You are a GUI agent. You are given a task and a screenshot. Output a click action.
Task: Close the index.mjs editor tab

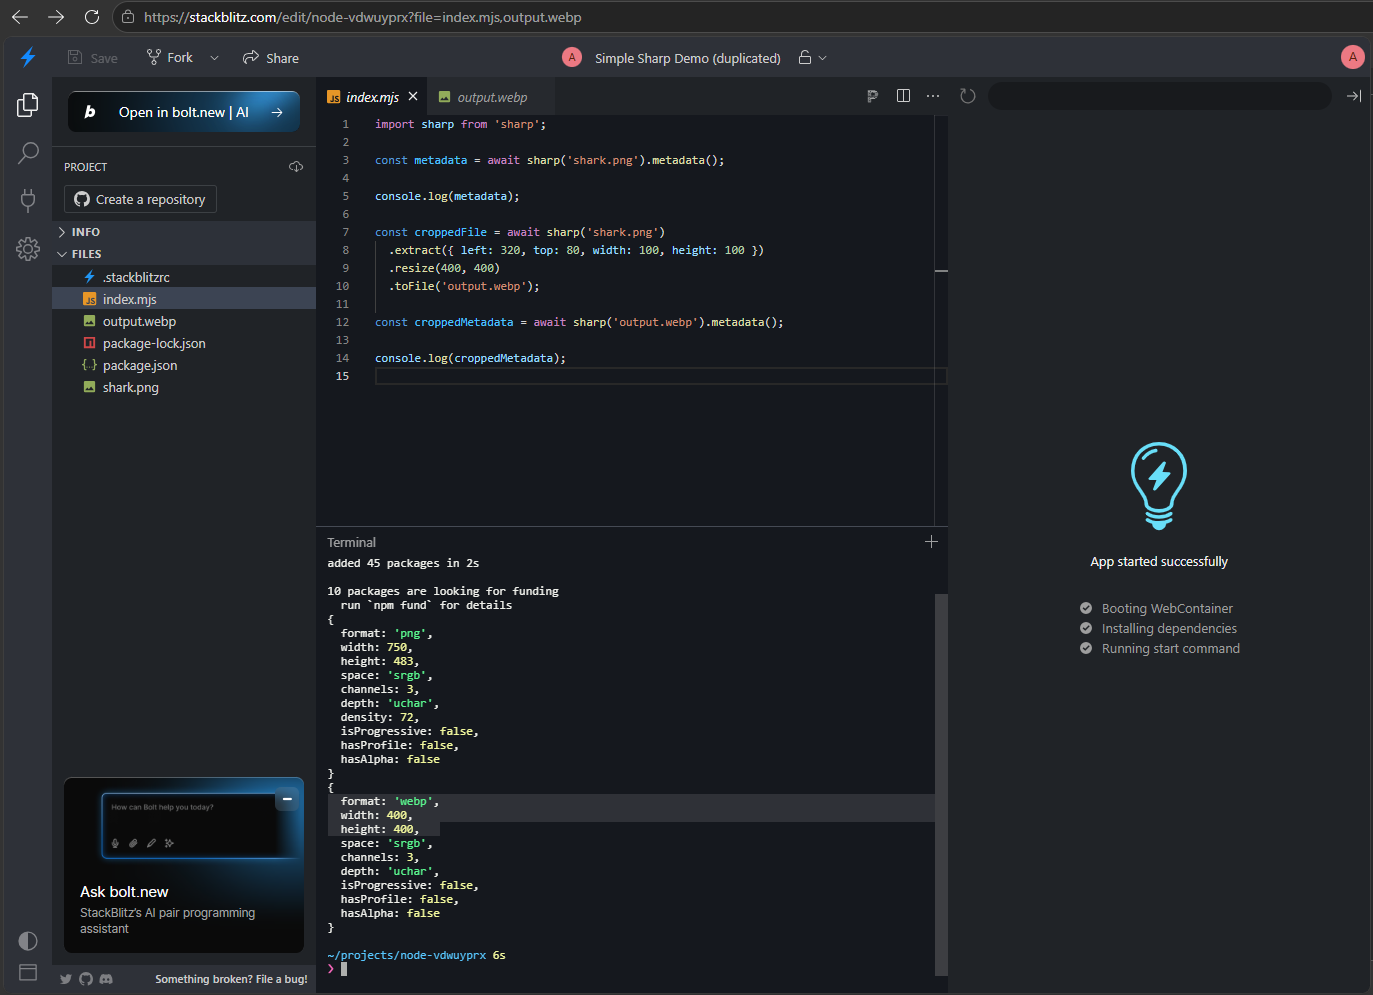413,97
